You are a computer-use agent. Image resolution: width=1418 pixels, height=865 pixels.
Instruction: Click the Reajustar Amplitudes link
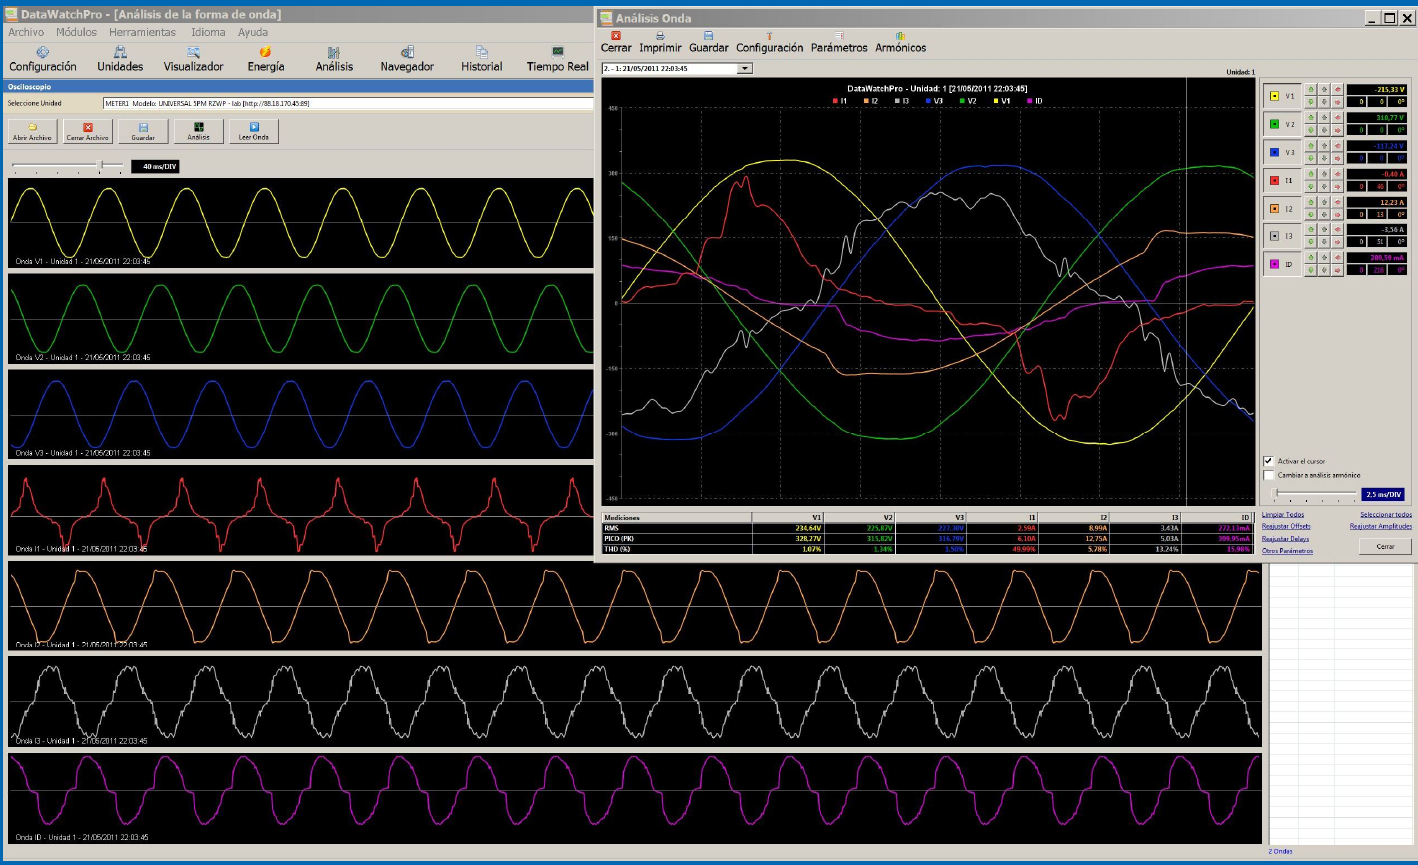(x=1380, y=525)
